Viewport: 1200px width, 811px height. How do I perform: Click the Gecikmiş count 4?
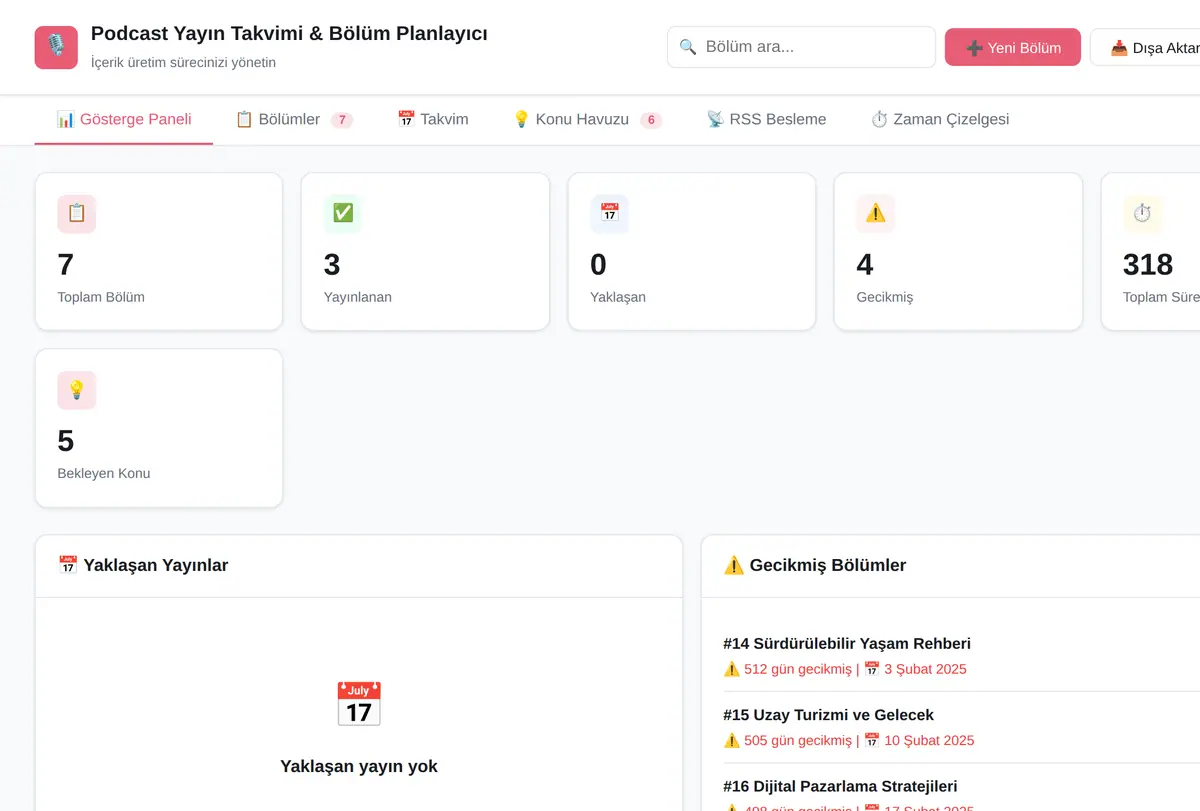(x=865, y=265)
